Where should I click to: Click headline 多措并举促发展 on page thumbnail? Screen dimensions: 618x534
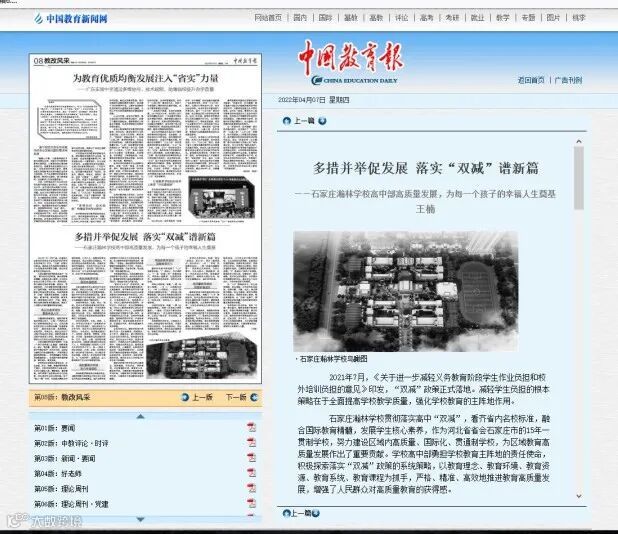click(x=145, y=237)
